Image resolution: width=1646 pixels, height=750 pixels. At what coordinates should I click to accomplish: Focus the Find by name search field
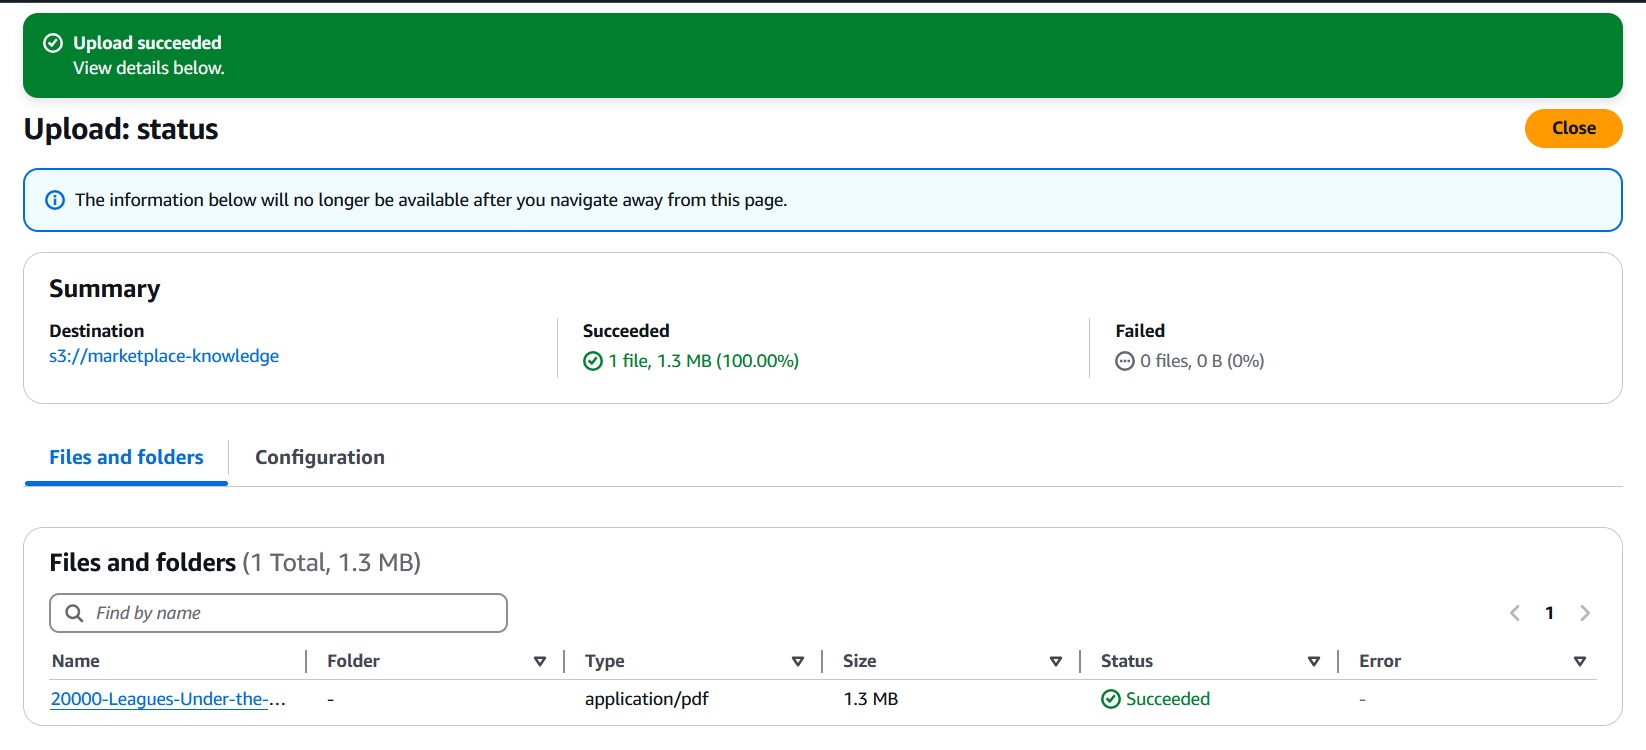[278, 613]
